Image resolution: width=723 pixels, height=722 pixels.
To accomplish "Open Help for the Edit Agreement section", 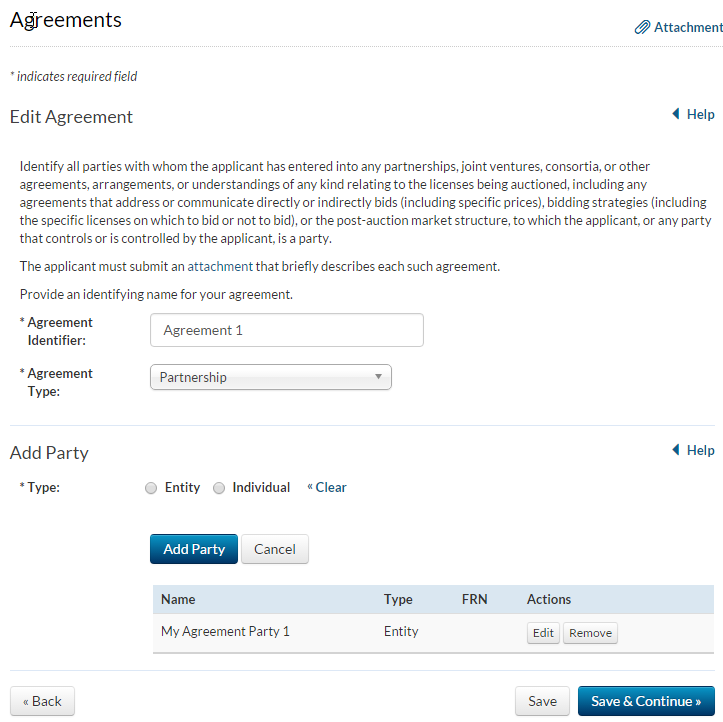I will 693,115.
